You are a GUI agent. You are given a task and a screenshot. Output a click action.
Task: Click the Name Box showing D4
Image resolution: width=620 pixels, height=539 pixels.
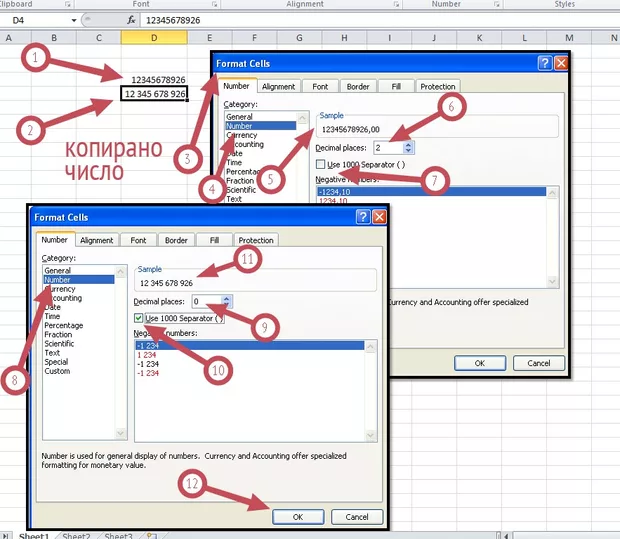[x=36, y=20]
